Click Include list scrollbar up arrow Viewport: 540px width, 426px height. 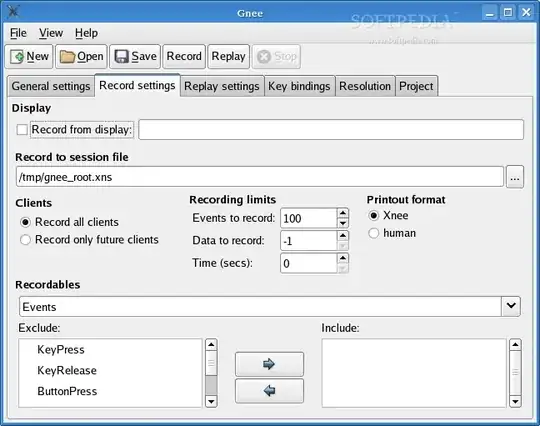click(515, 345)
